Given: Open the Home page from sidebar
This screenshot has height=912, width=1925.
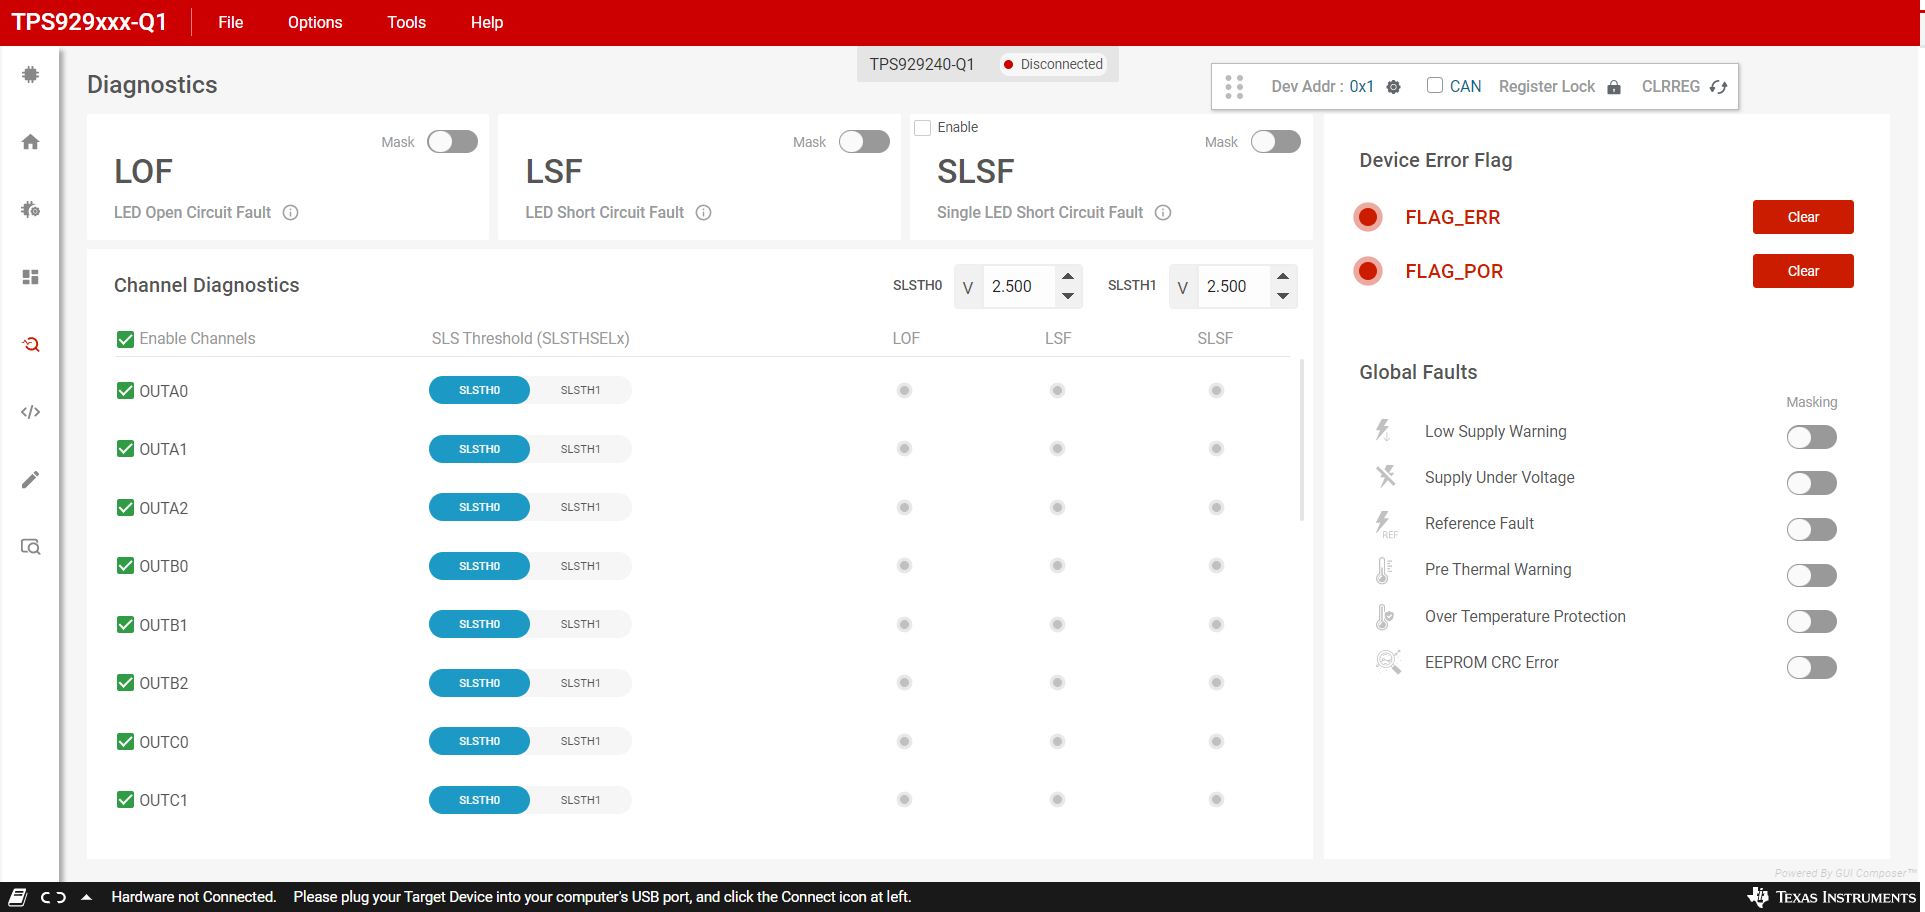Looking at the screenshot, I should [x=31, y=142].
